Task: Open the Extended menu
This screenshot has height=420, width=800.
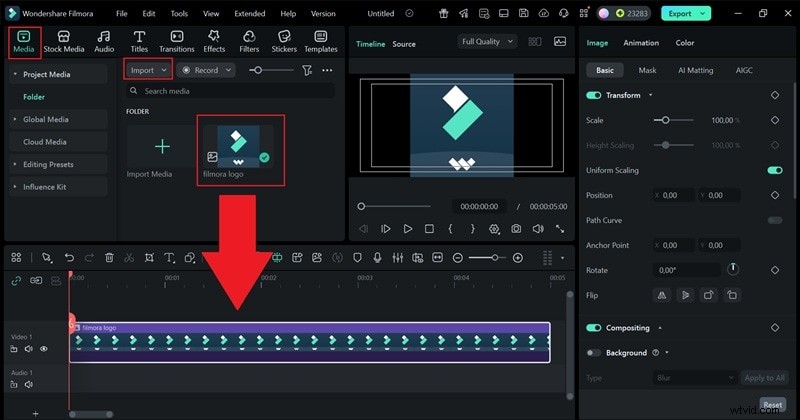Action: (x=249, y=14)
